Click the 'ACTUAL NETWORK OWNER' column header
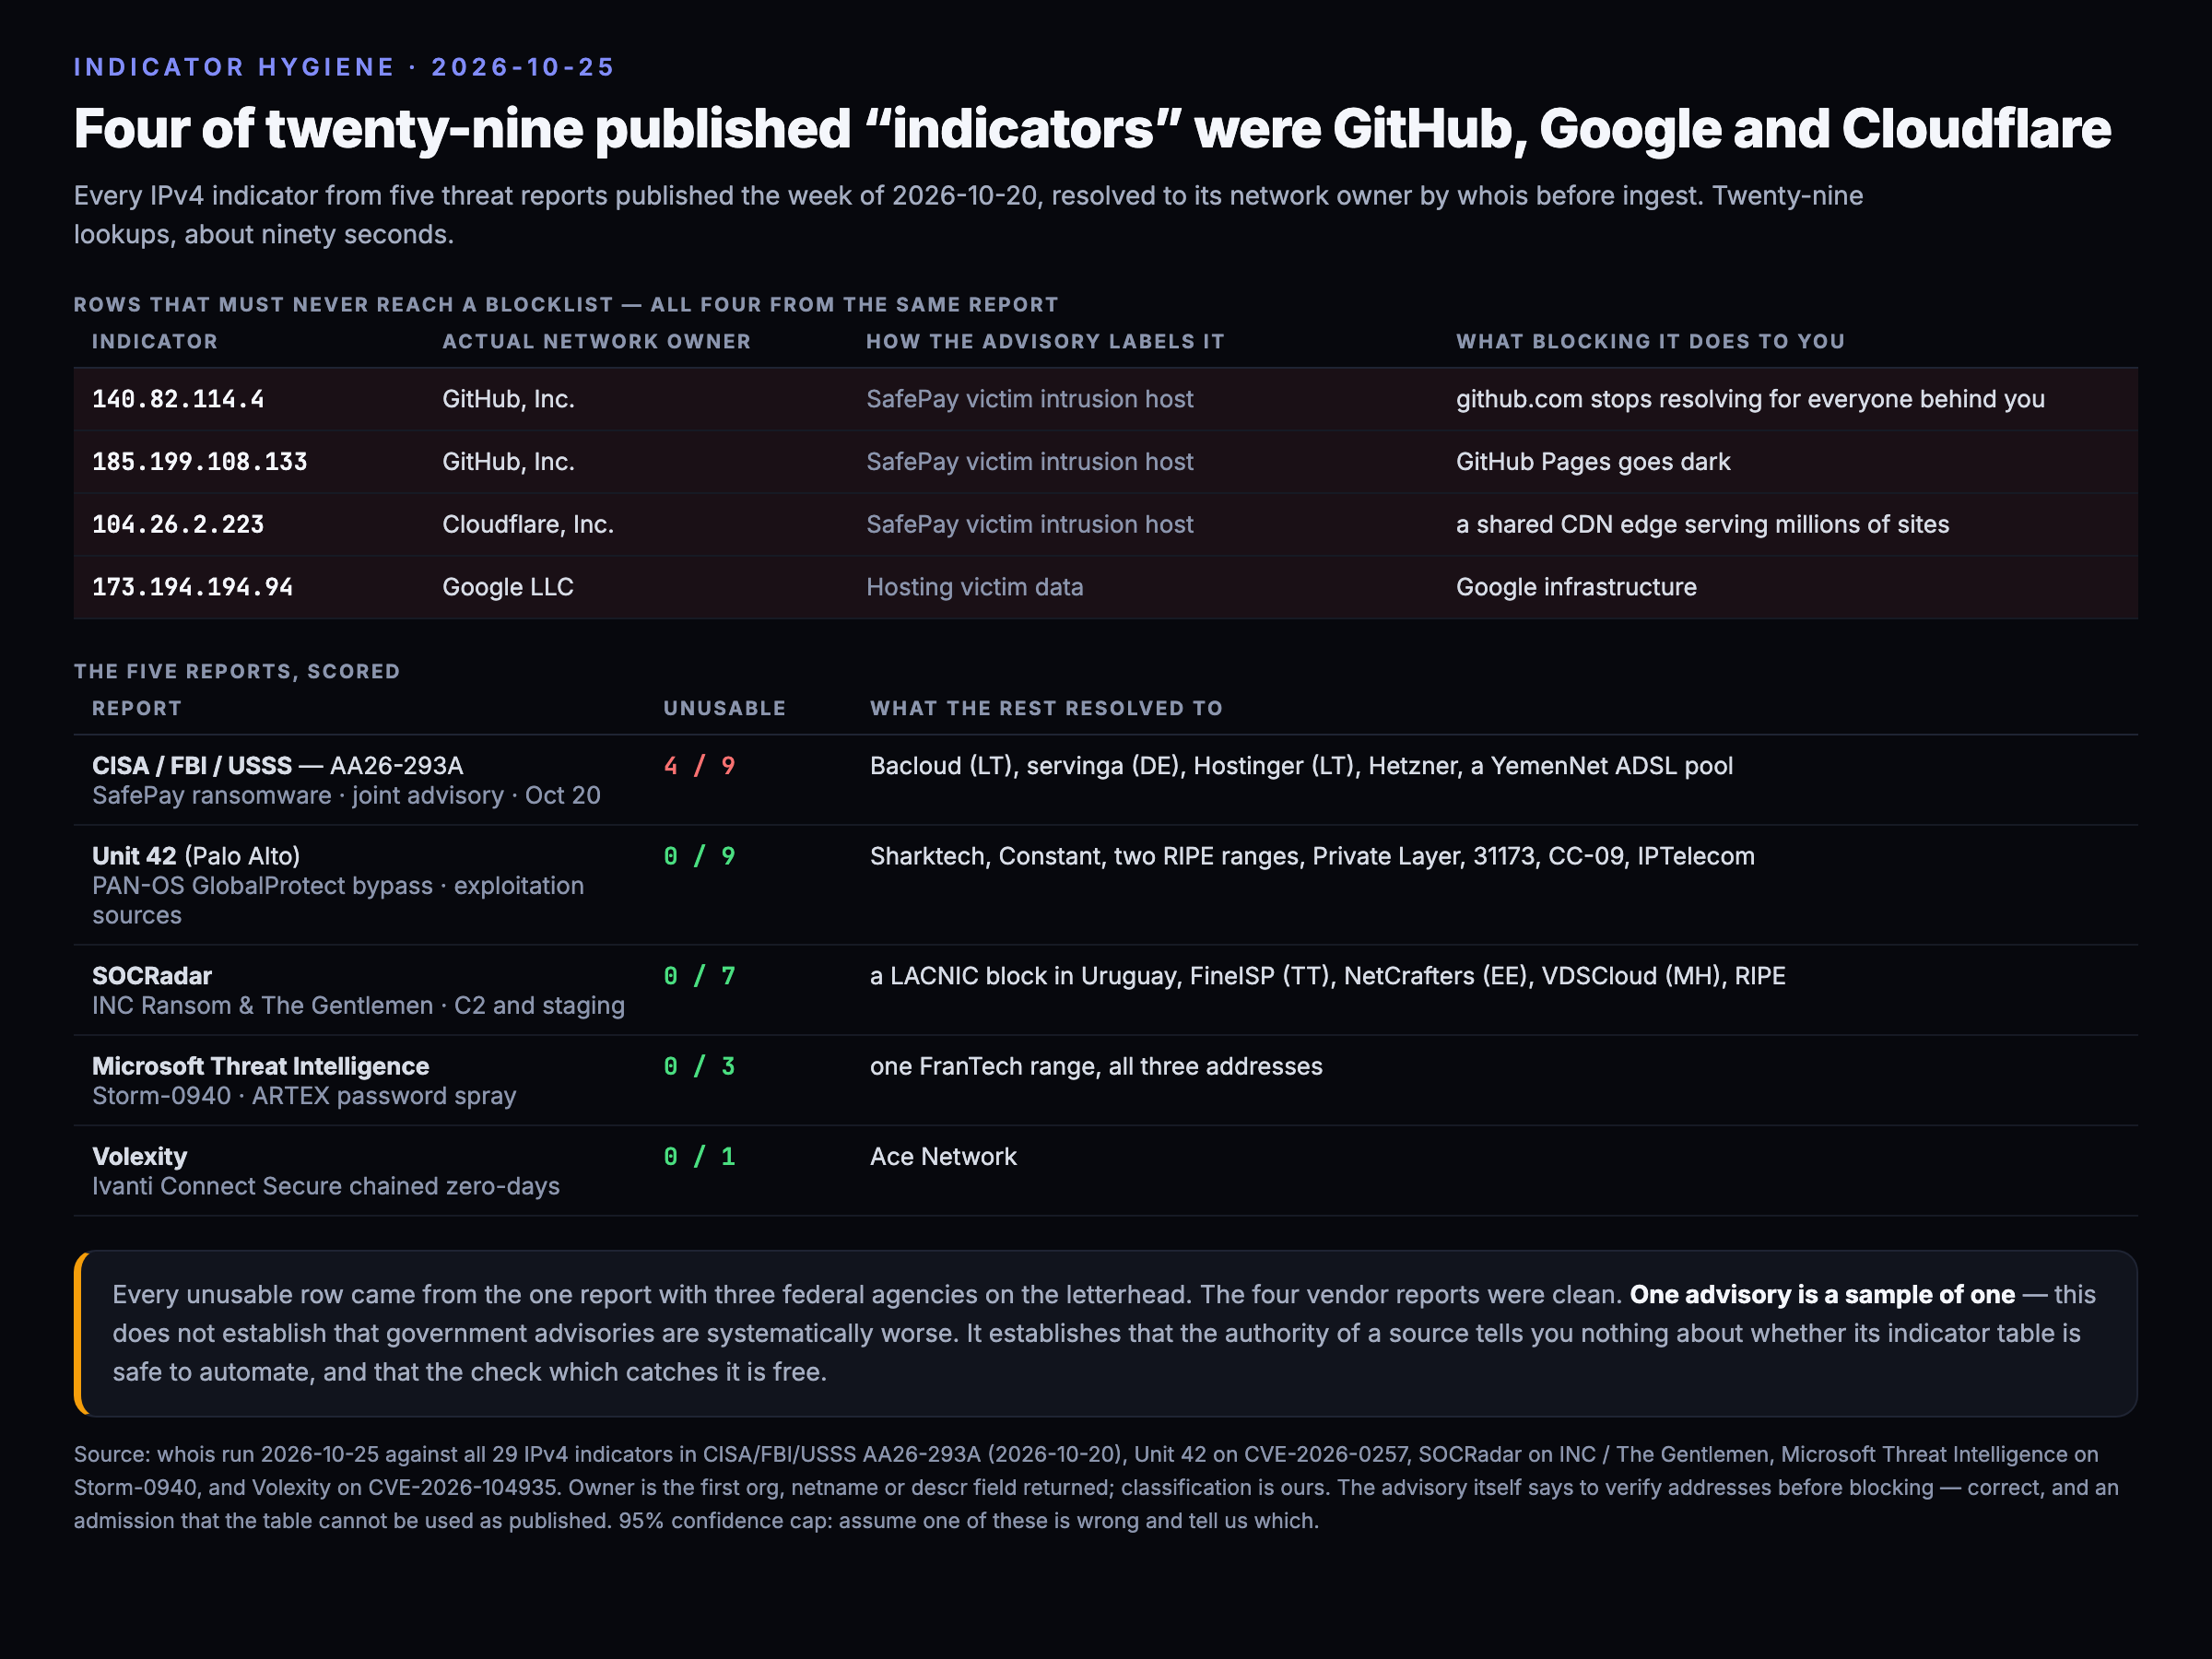The image size is (2212, 1659). click(597, 342)
